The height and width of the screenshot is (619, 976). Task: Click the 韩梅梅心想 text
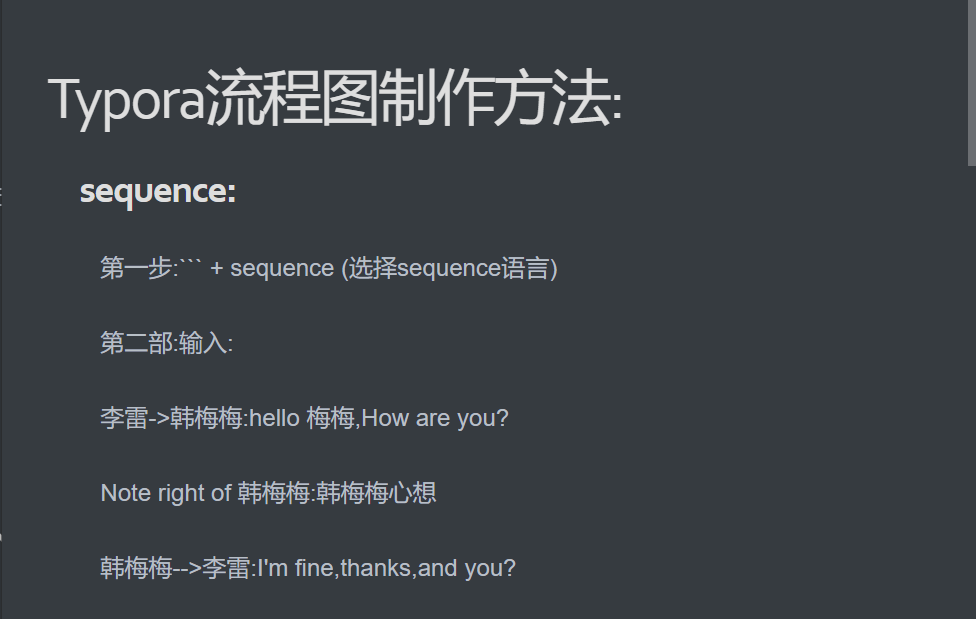click(x=376, y=493)
